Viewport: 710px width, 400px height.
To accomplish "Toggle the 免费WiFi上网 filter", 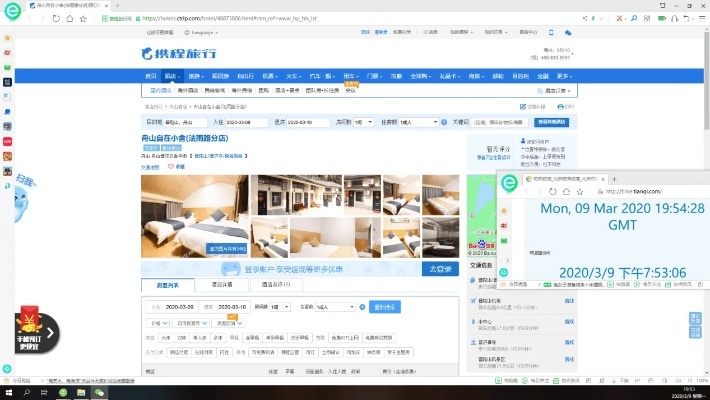I will click(345, 338).
